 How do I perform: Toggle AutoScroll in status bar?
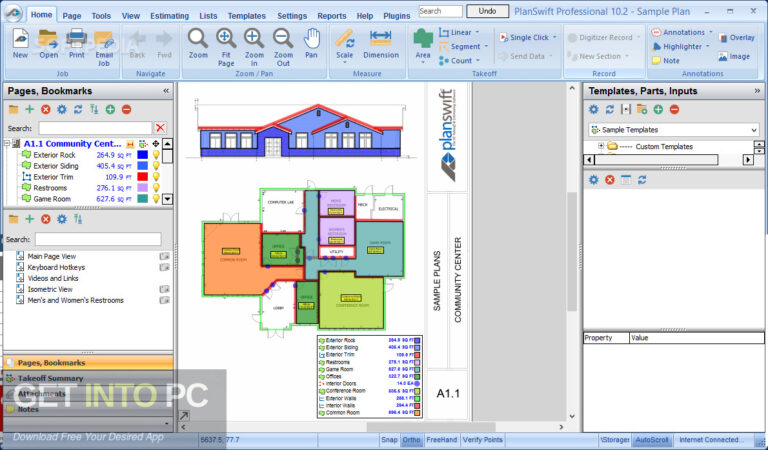coord(651,440)
